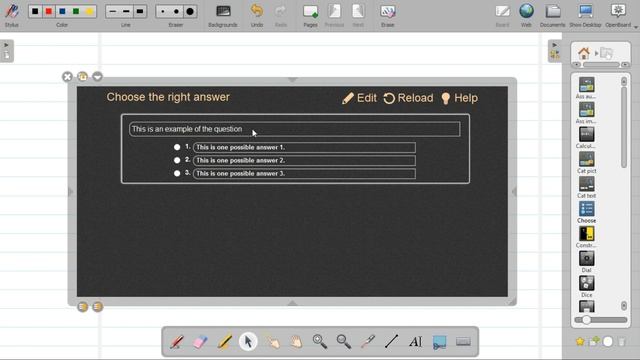640x360 pixels.
Task: Click Edit in the quiz widget
Action: pos(360,98)
